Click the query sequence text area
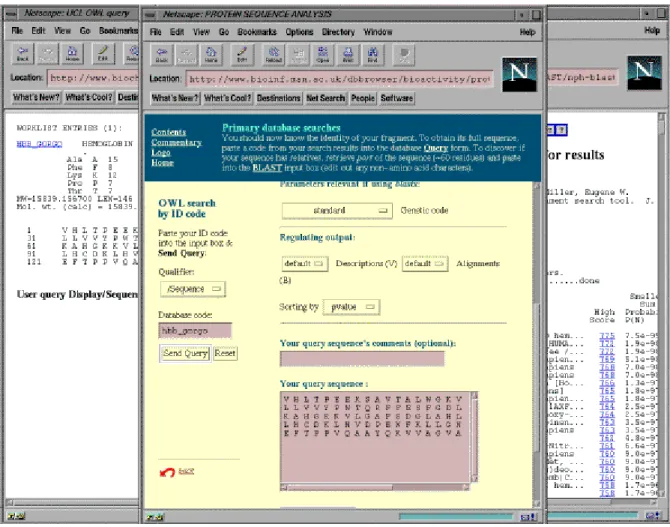670x527 pixels. point(375,437)
